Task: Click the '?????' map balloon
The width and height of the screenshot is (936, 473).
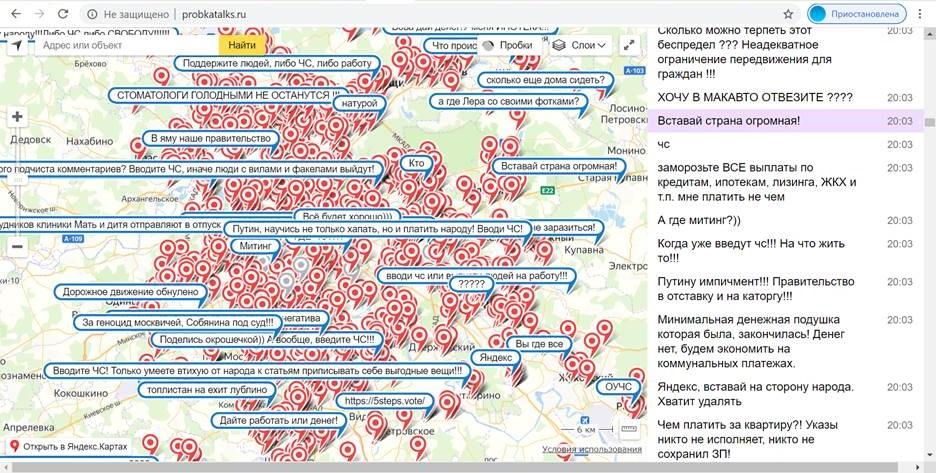Action: [470, 284]
